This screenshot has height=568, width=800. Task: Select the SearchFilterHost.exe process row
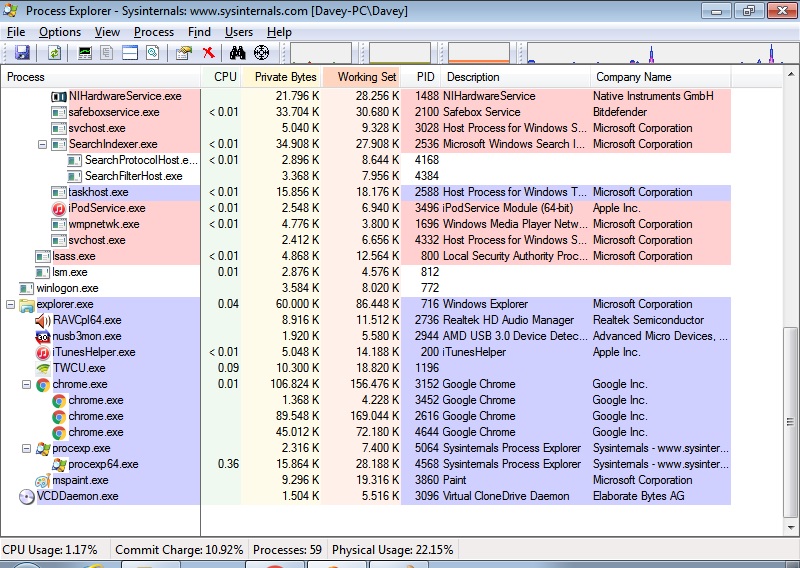(365, 176)
